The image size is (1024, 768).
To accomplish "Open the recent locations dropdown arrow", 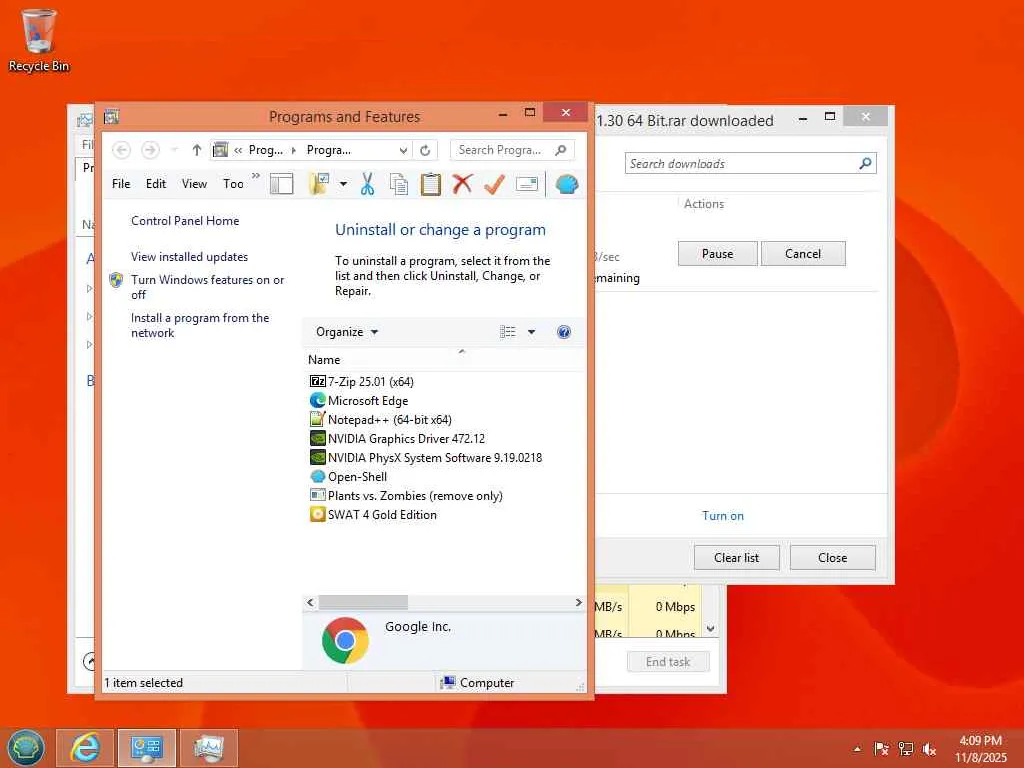I will (174, 150).
